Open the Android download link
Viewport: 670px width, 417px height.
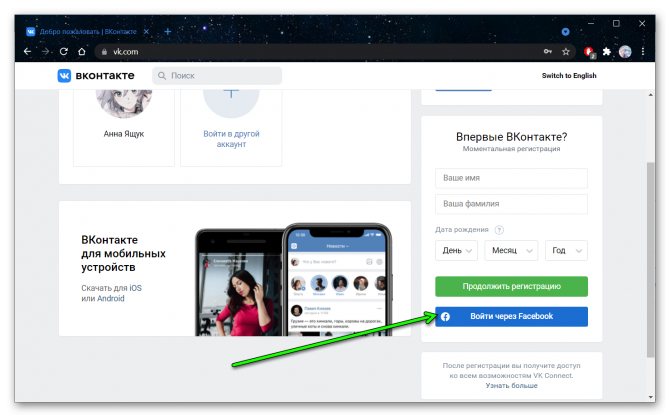pyautogui.click(x=111, y=299)
